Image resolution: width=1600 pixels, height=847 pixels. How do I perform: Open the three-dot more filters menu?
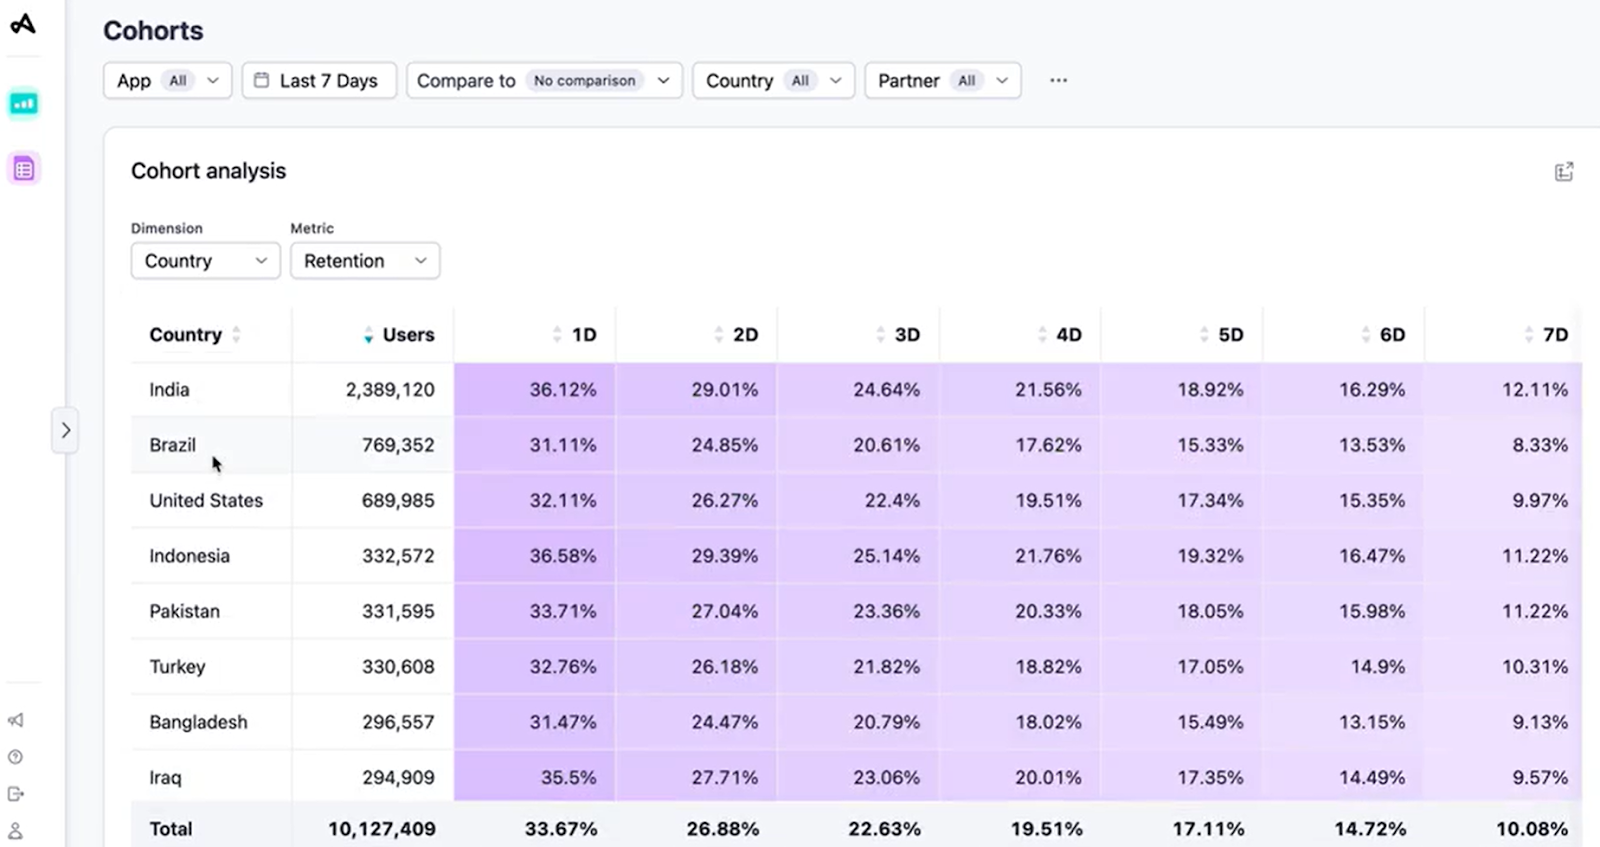[x=1058, y=81]
